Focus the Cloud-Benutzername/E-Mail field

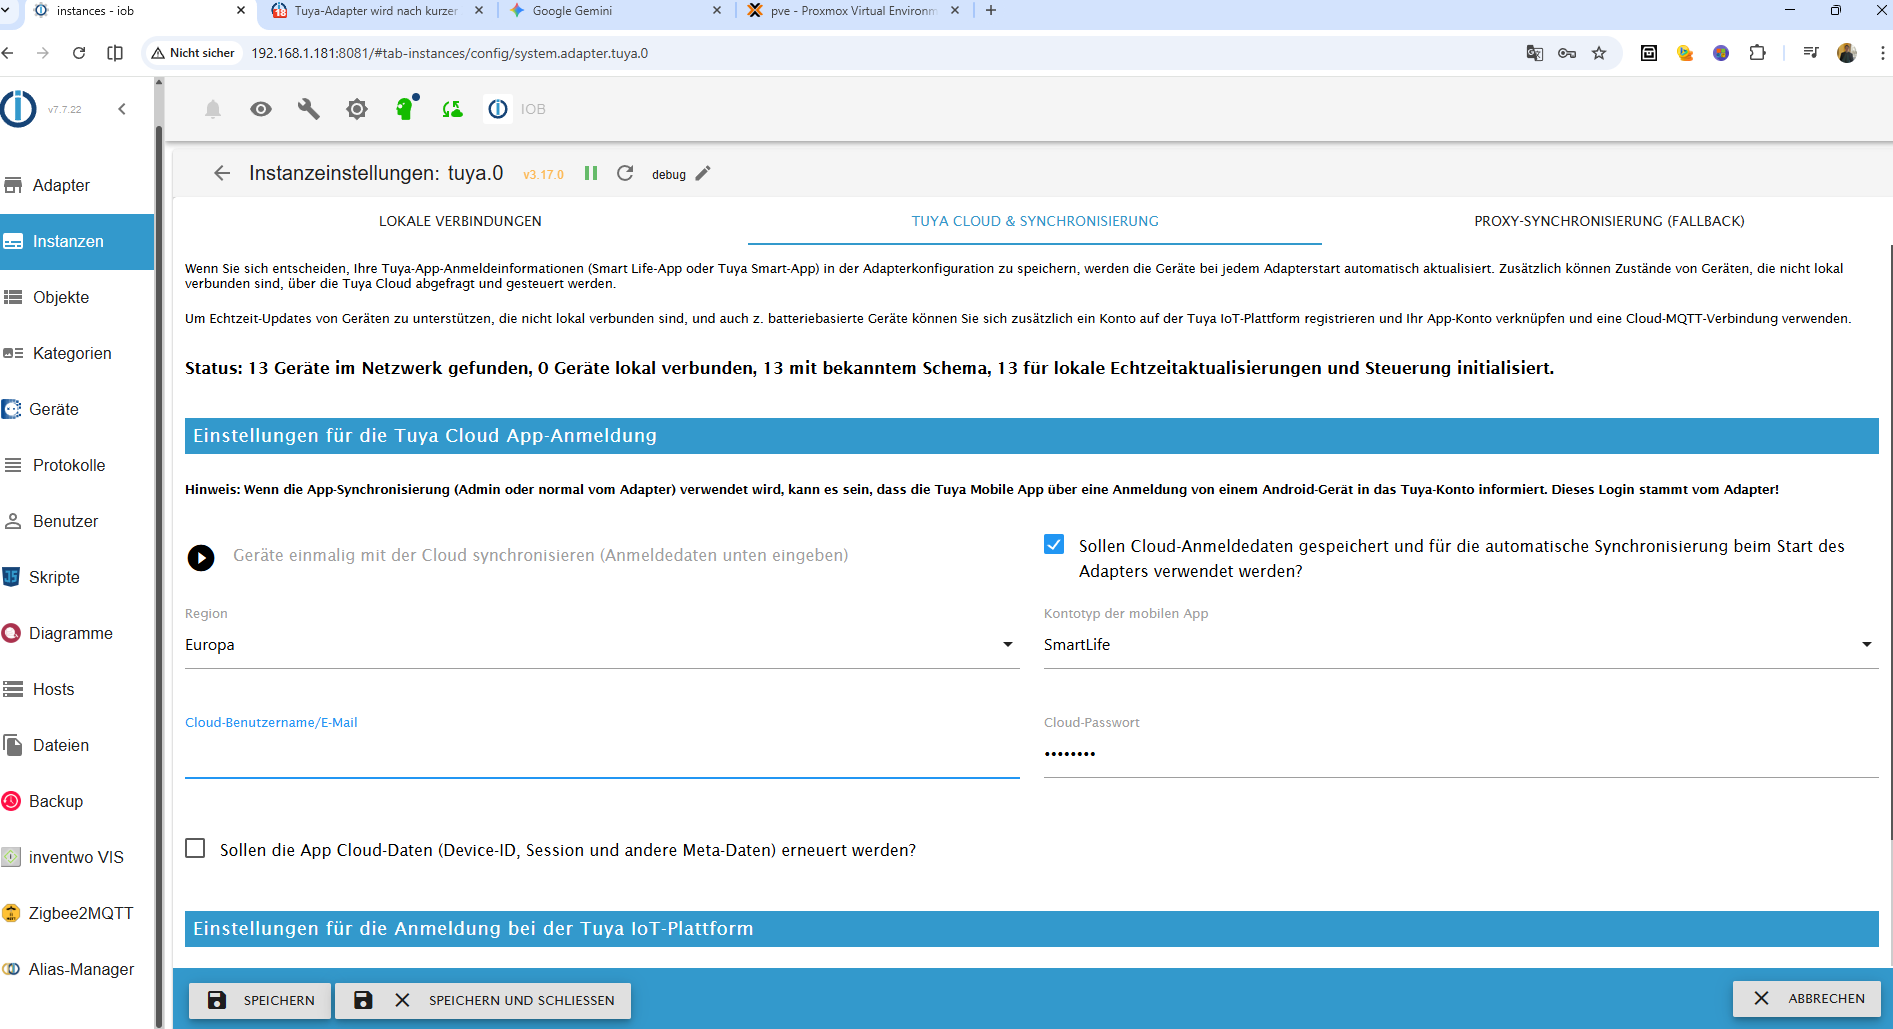(x=600, y=755)
